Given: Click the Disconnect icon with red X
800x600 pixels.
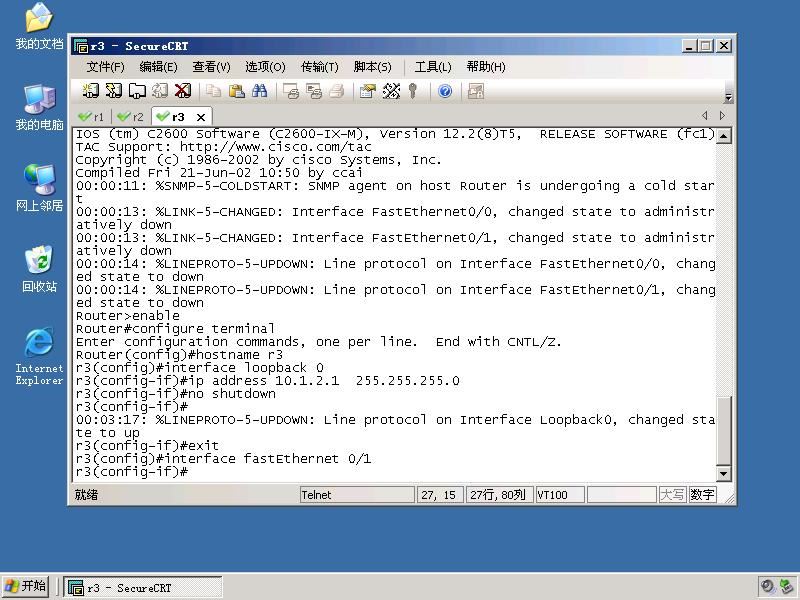Looking at the screenshot, I should pyautogui.click(x=183, y=91).
